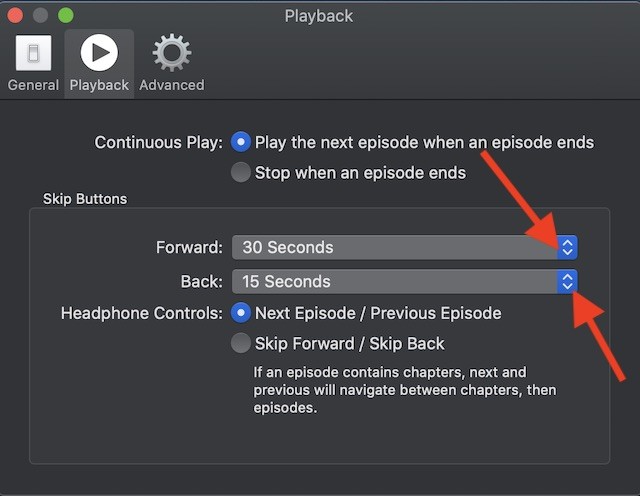
Task: Switch to the General tab label
Action: pos(33,85)
